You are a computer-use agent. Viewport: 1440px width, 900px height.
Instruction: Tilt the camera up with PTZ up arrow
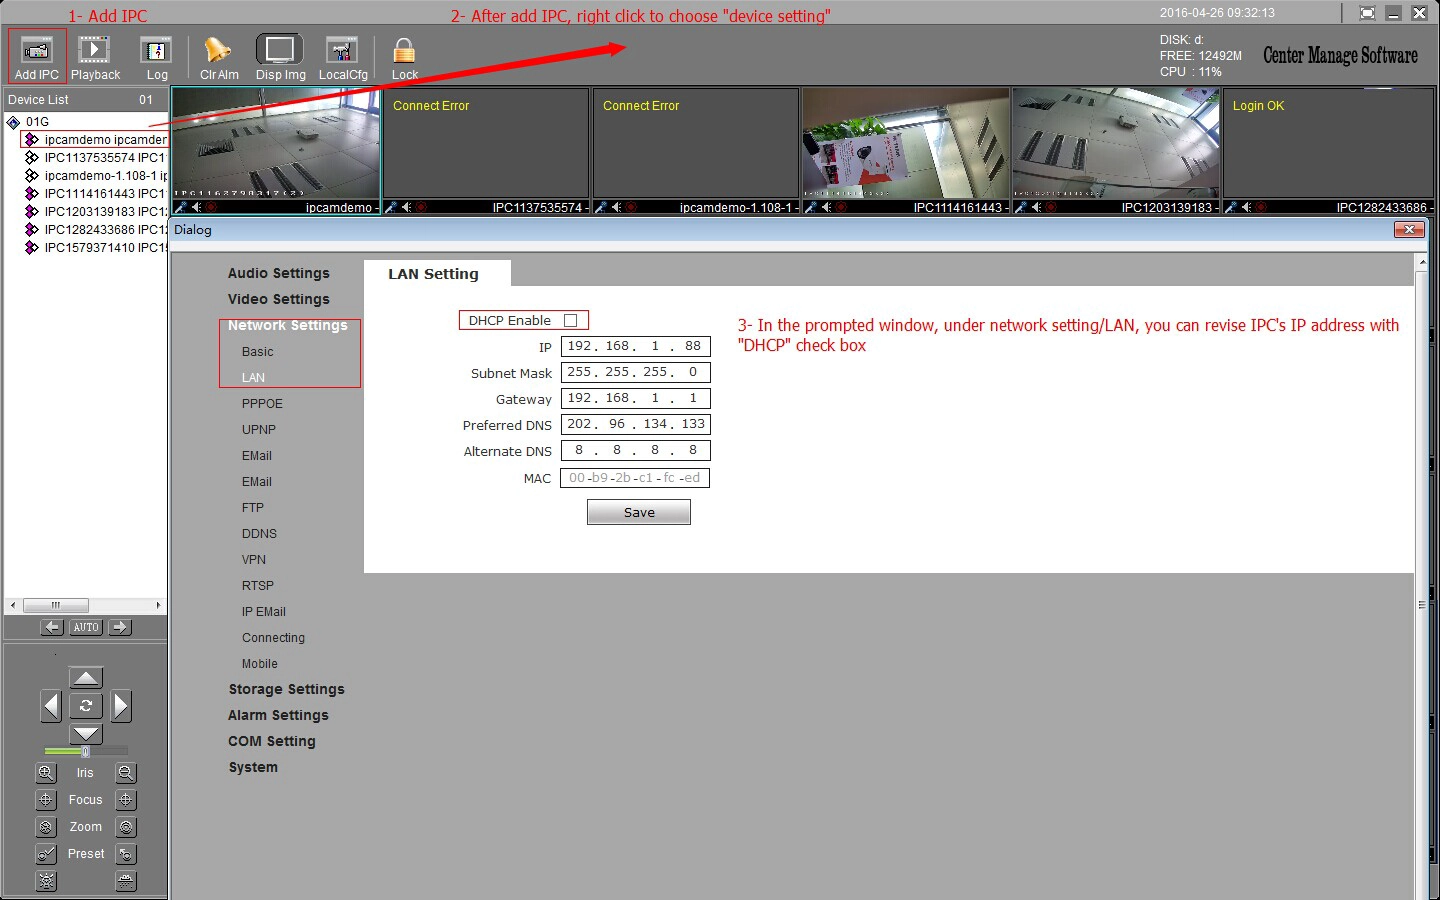(86, 678)
